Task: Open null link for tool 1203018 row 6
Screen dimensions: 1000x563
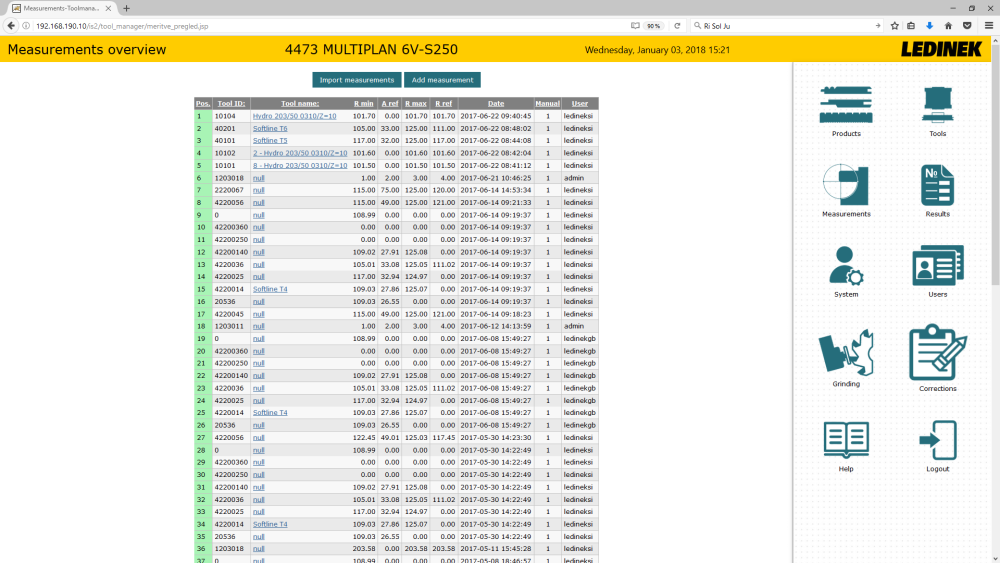Action: coord(258,178)
